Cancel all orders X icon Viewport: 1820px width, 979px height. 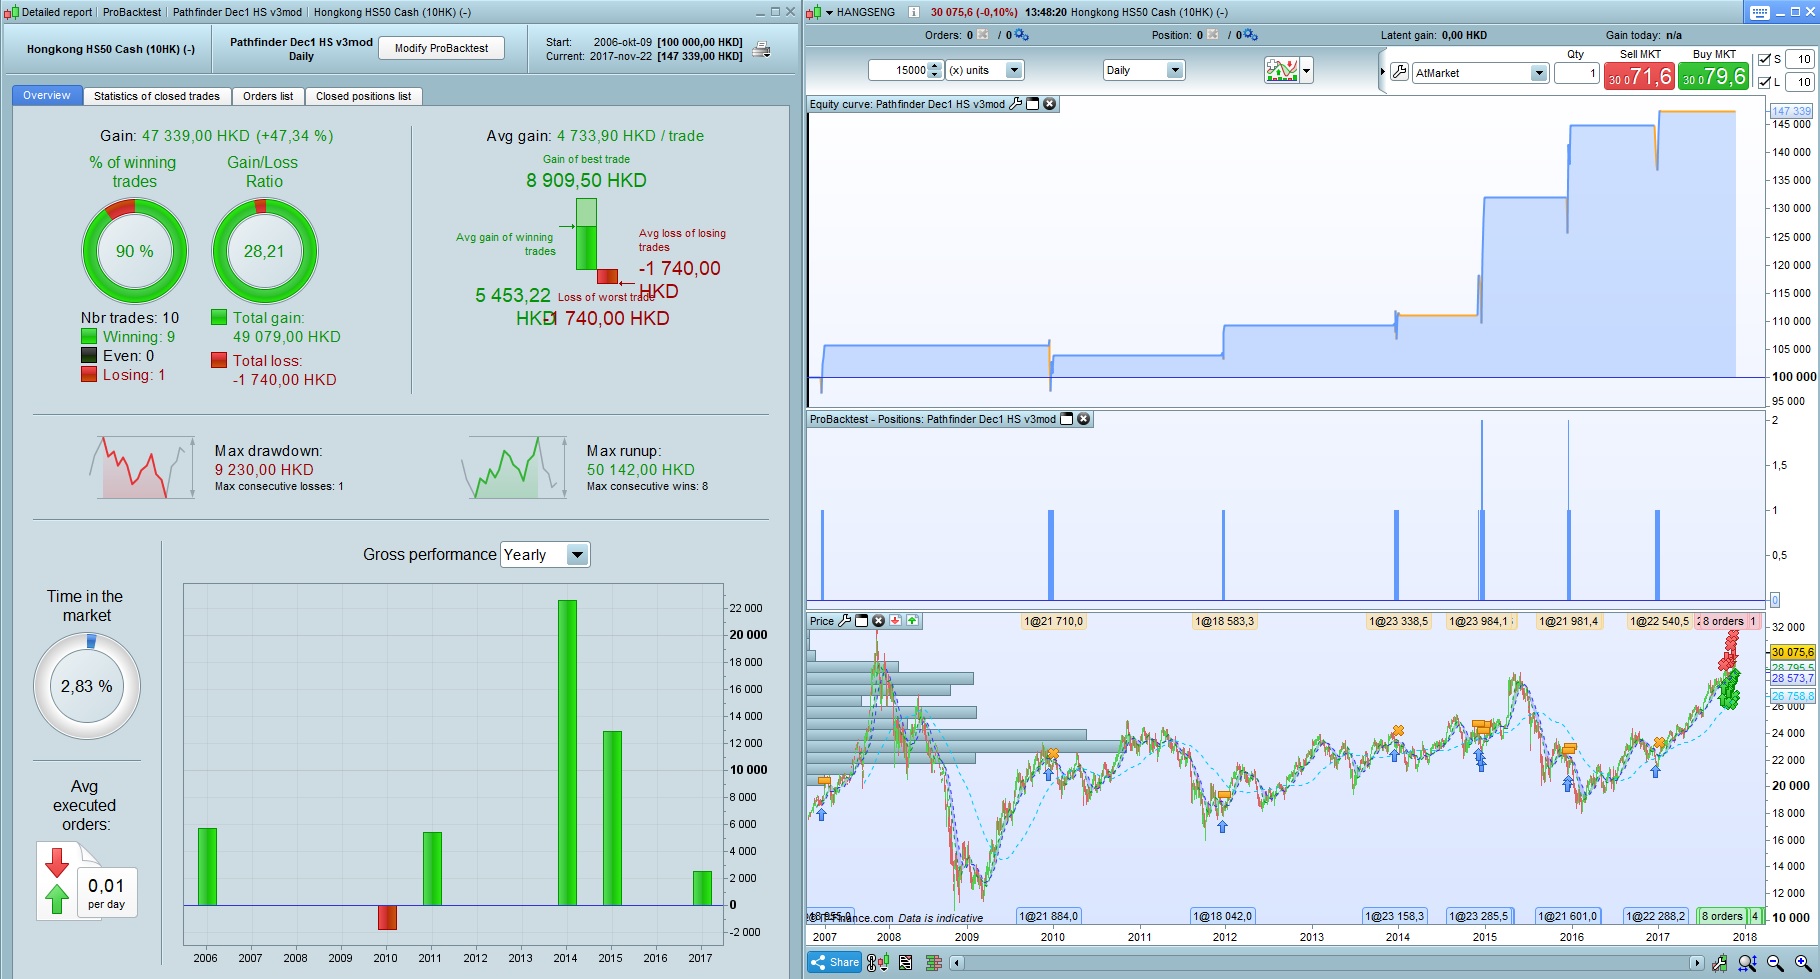[983, 35]
